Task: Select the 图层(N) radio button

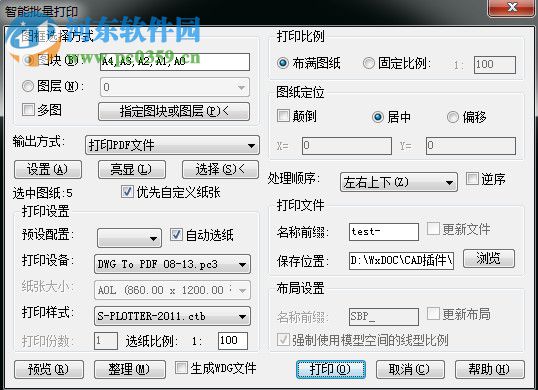Action: (28, 86)
